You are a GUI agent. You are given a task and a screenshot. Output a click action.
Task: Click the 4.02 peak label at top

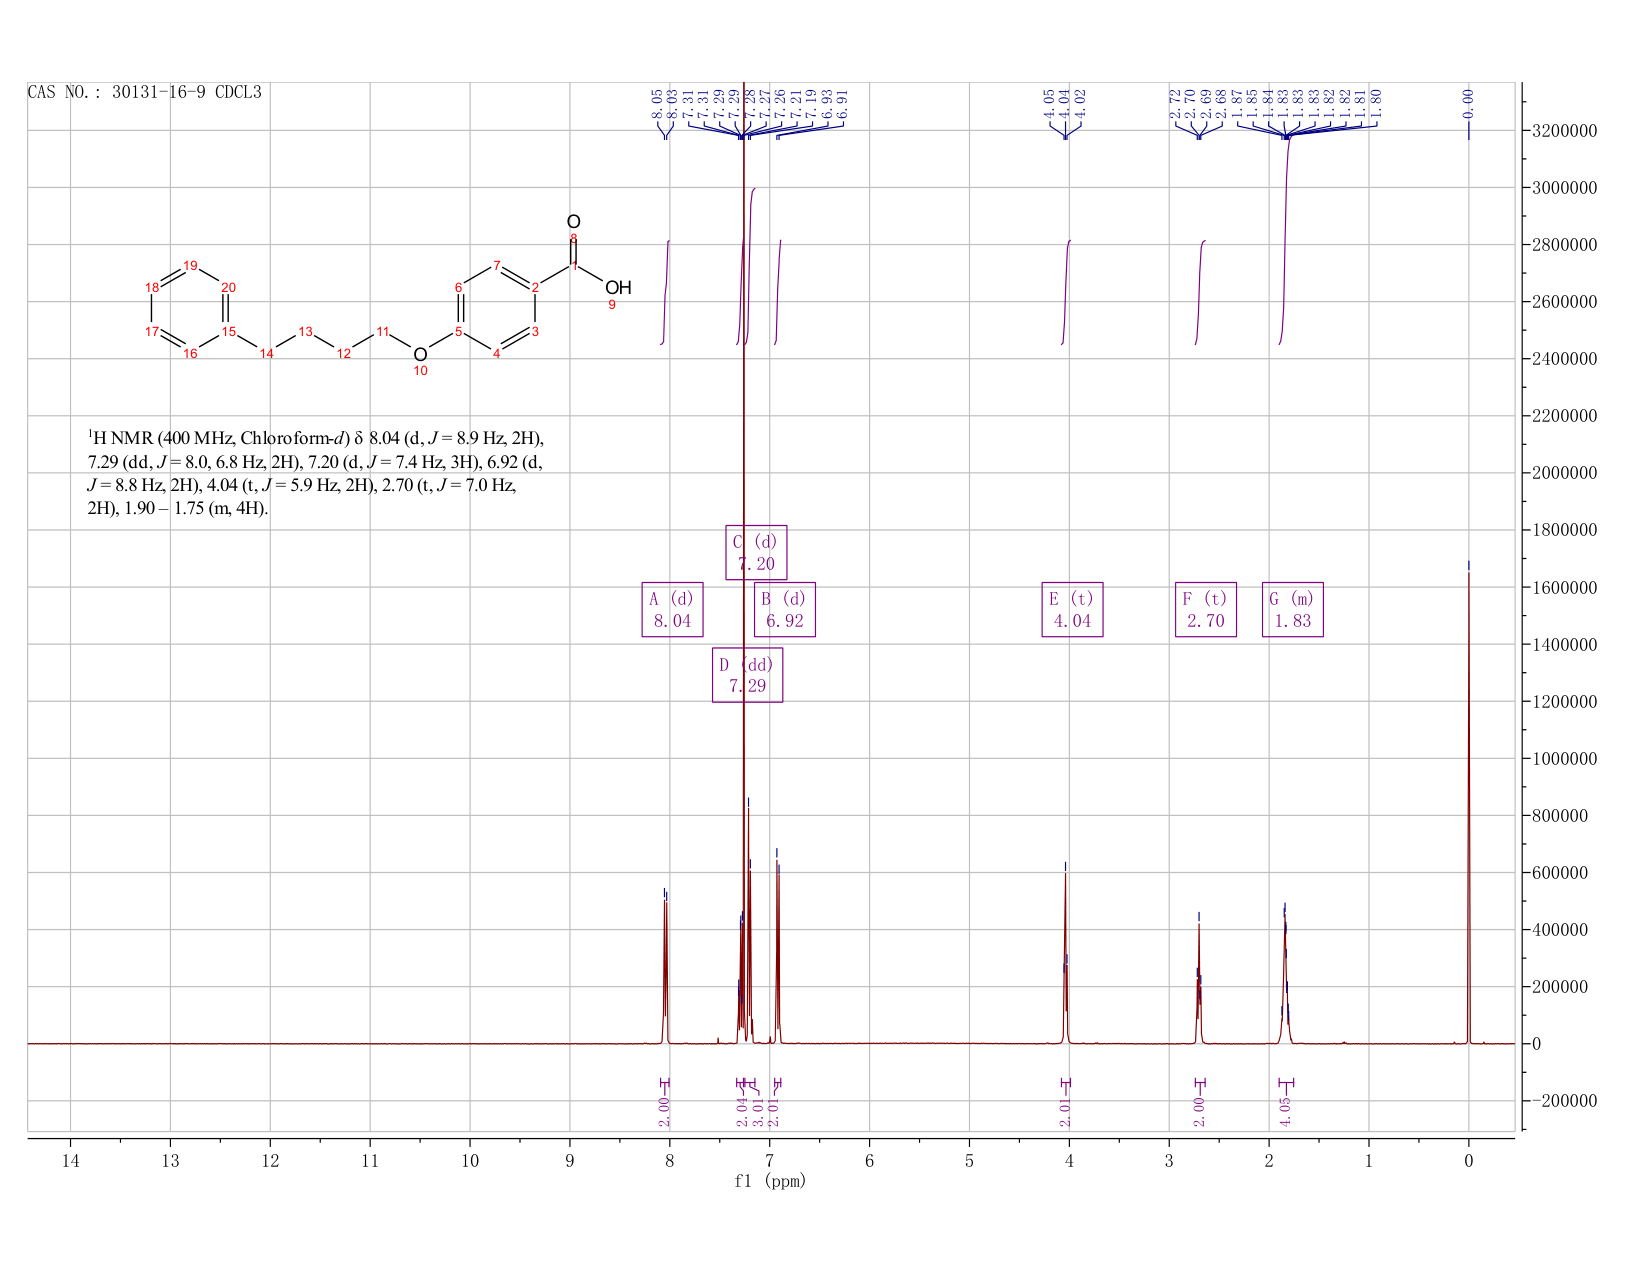1080,103
